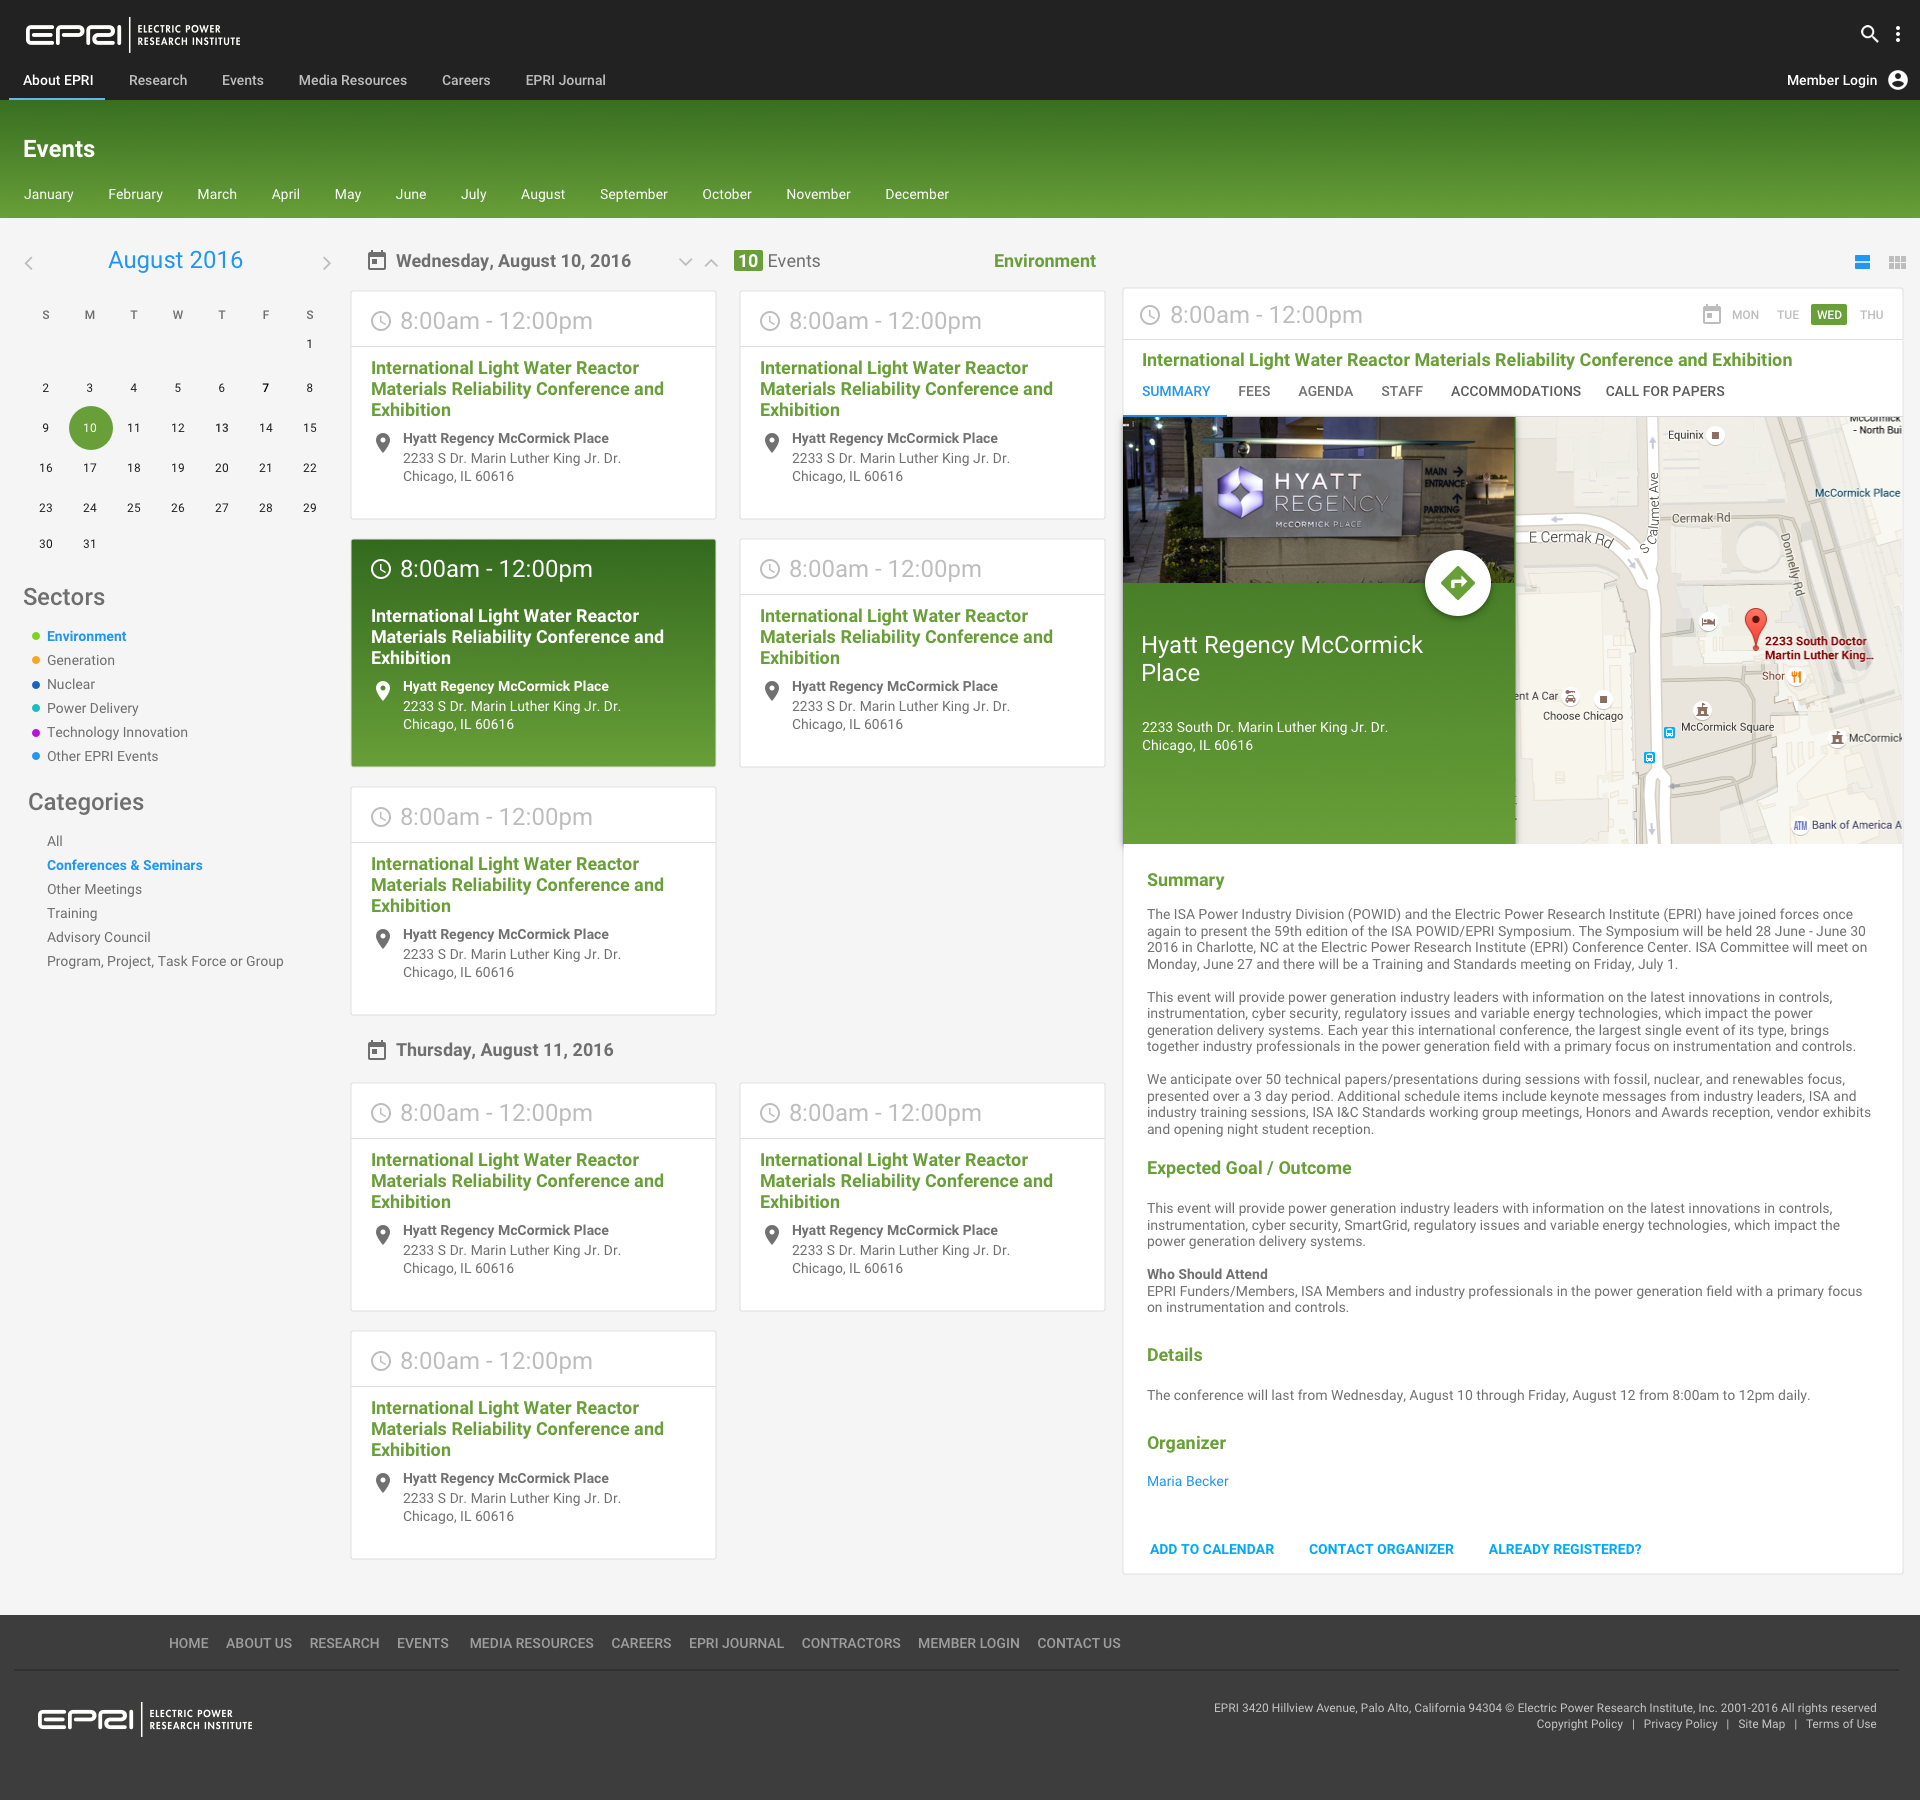
Task: Open organizer Maria Becker link
Action: (1187, 1481)
